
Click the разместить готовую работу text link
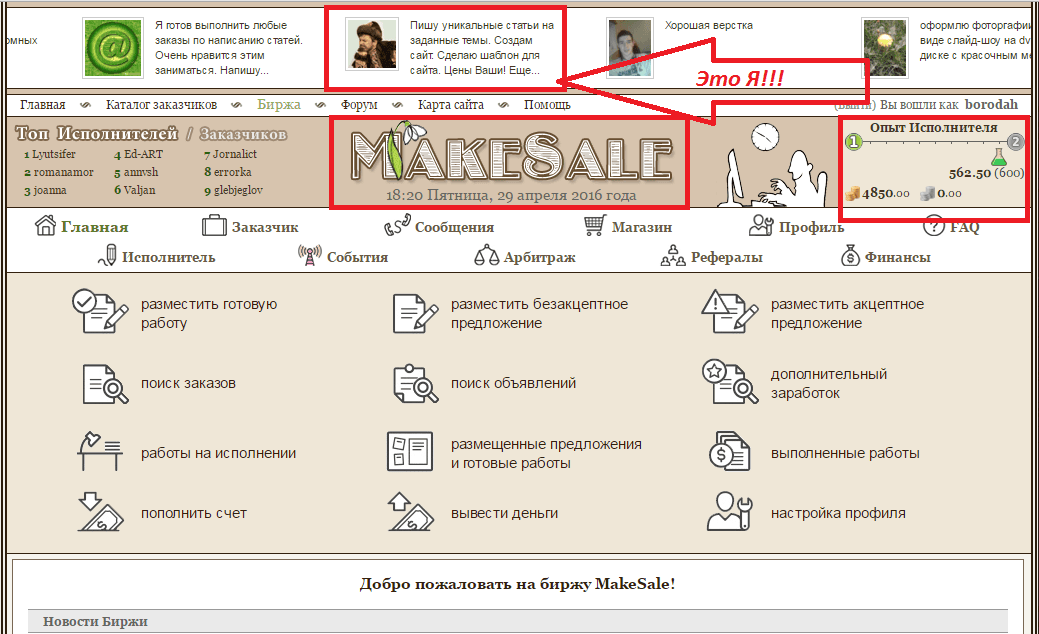click(x=209, y=313)
